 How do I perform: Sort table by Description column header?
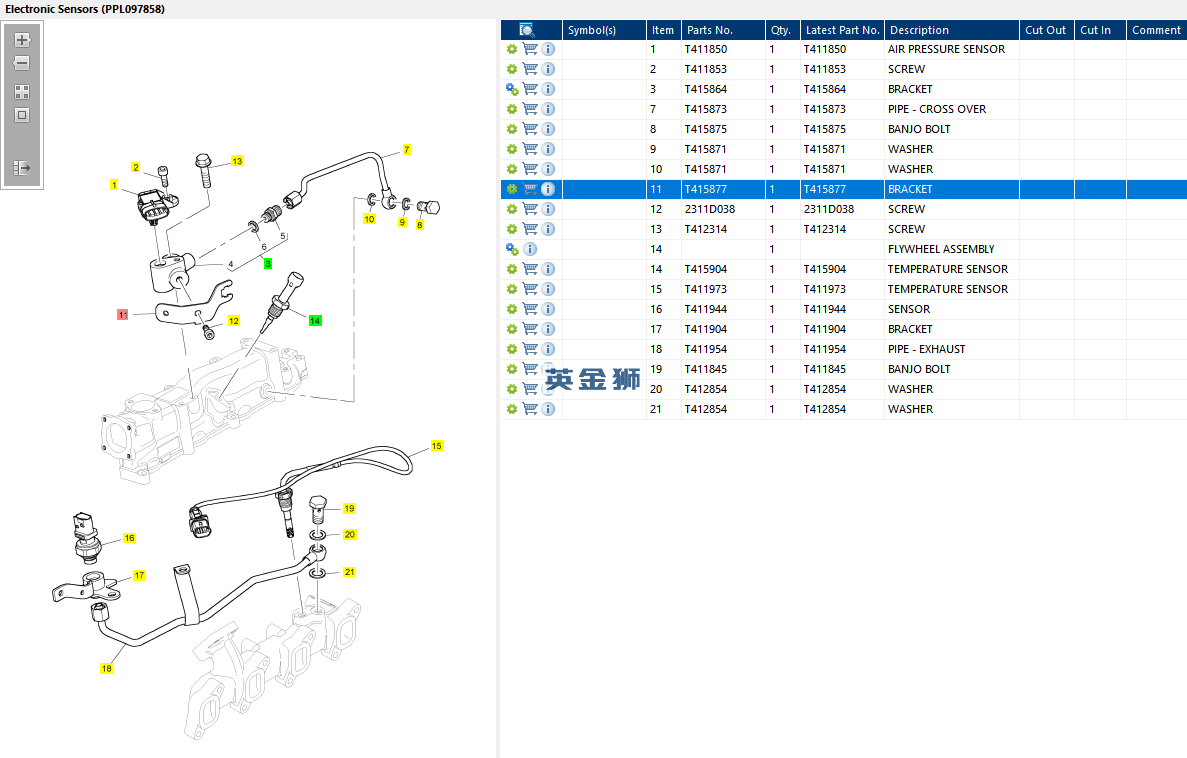[919, 30]
